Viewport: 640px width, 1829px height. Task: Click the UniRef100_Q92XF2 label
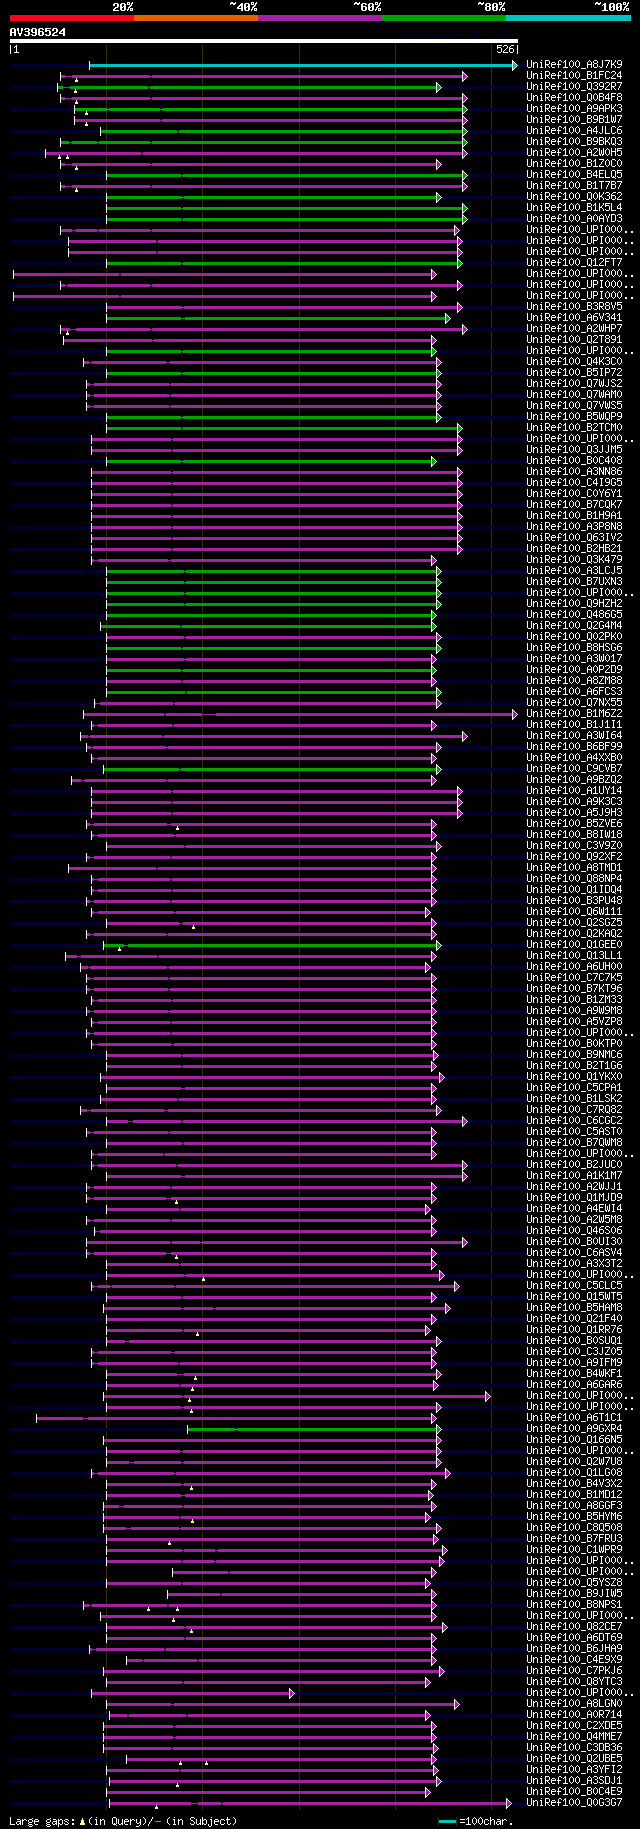click(574, 857)
